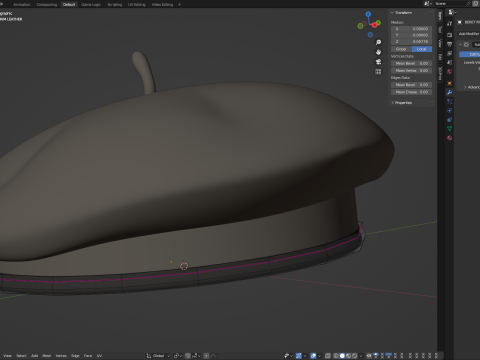480x360 pixels.
Task: Collapse the modifier panel arrow
Action: point(461,44)
